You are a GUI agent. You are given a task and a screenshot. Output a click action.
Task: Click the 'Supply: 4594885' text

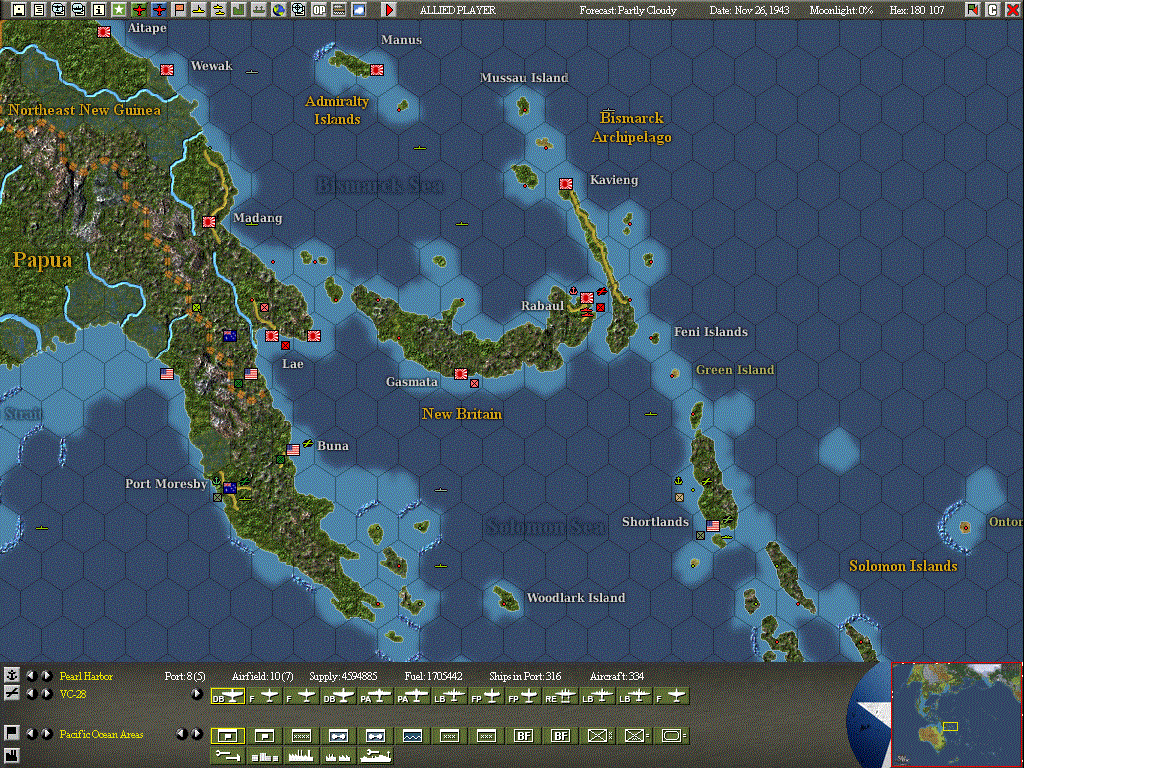[x=343, y=676]
